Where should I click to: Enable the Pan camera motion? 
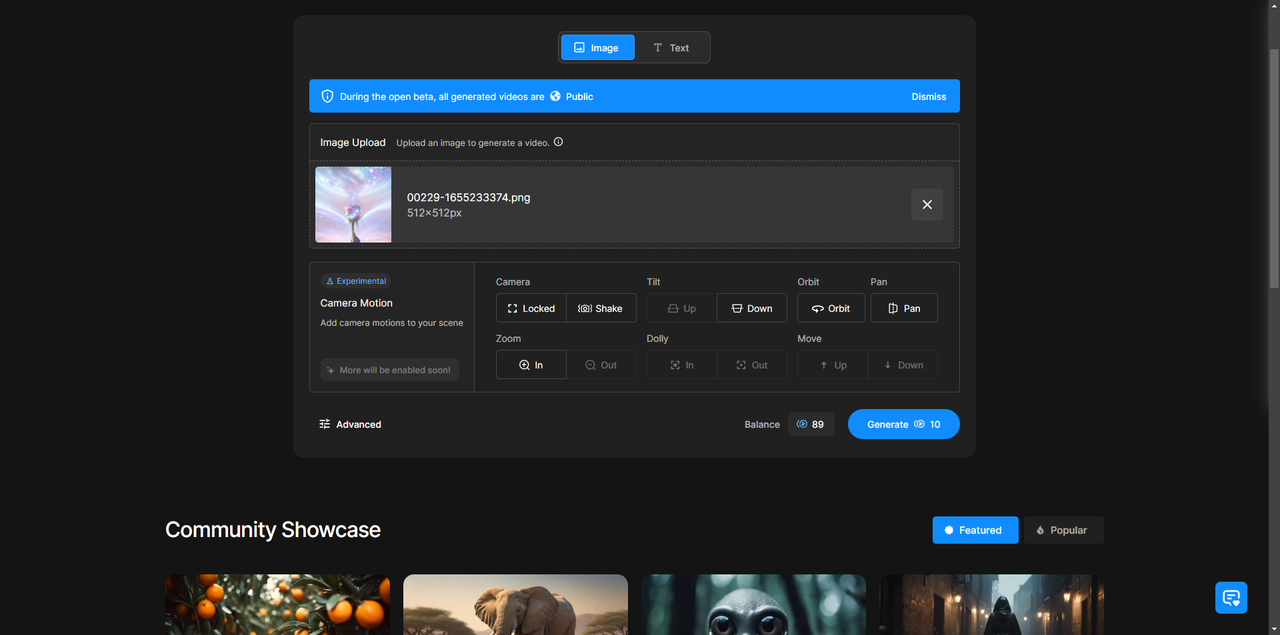point(904,308)
